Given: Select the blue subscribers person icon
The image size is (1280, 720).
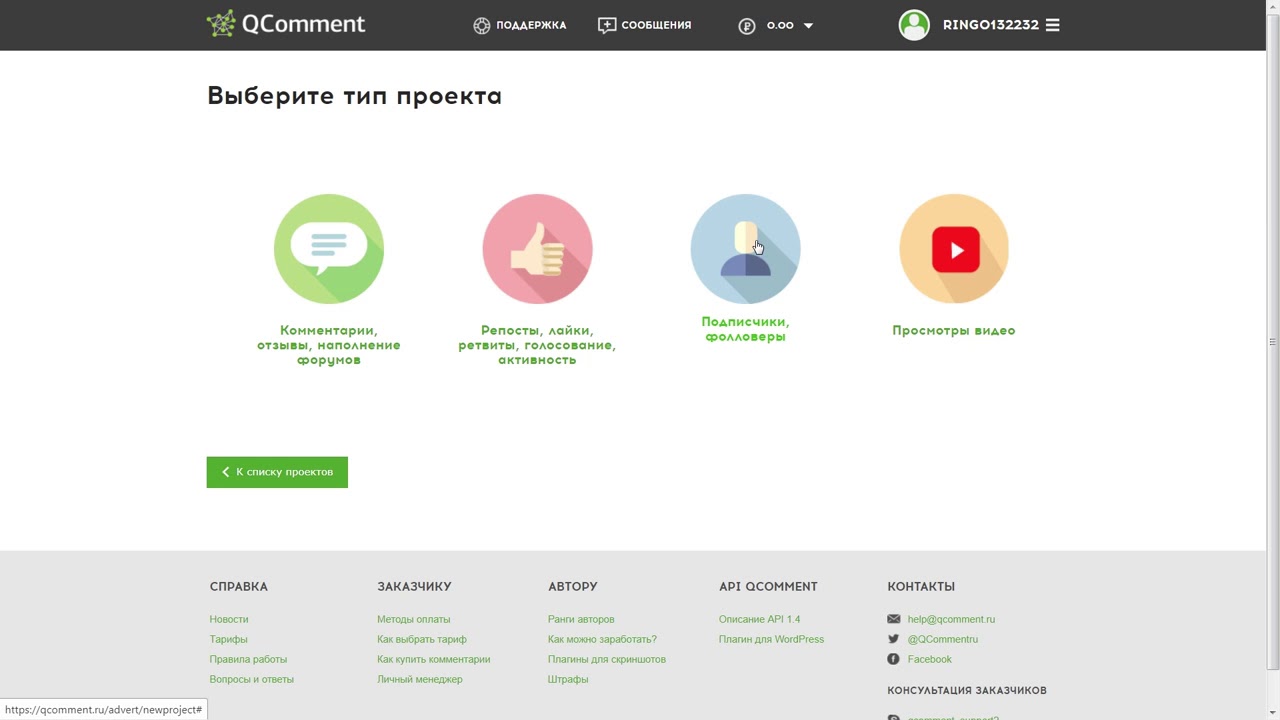Looking at the screenshot, I should point(745,249).
